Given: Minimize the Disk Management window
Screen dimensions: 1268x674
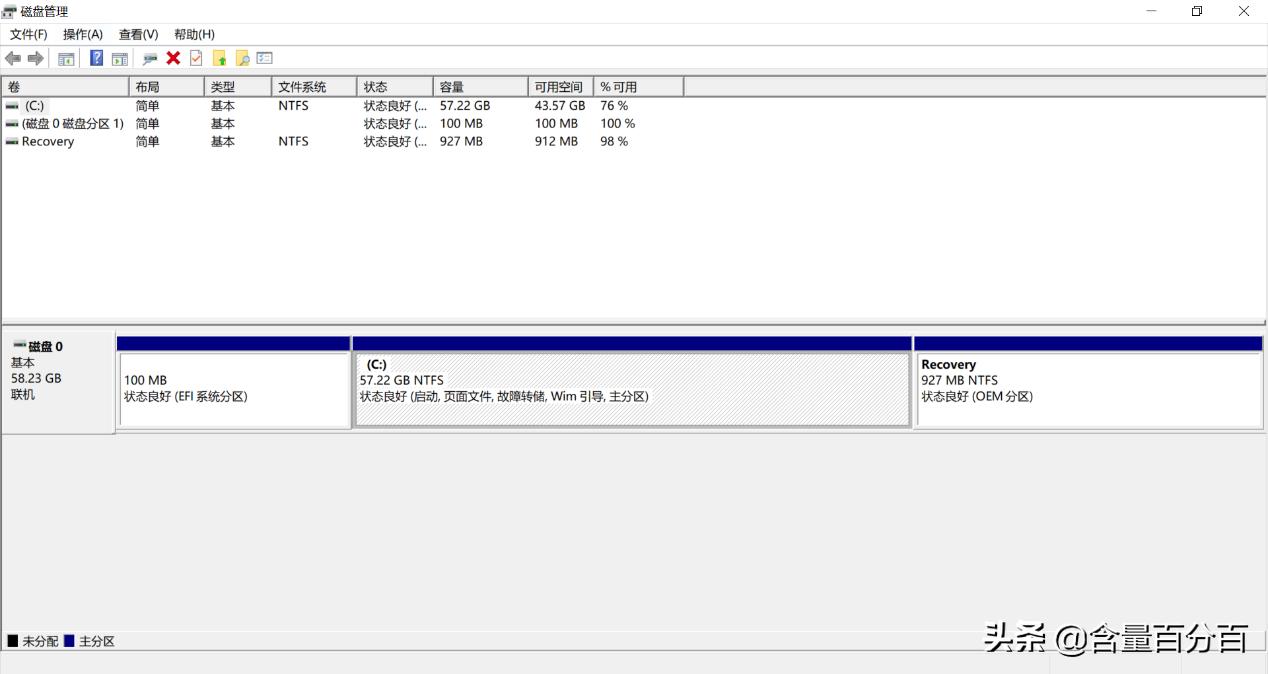Looking at the screenshot, I should 1151,11.
